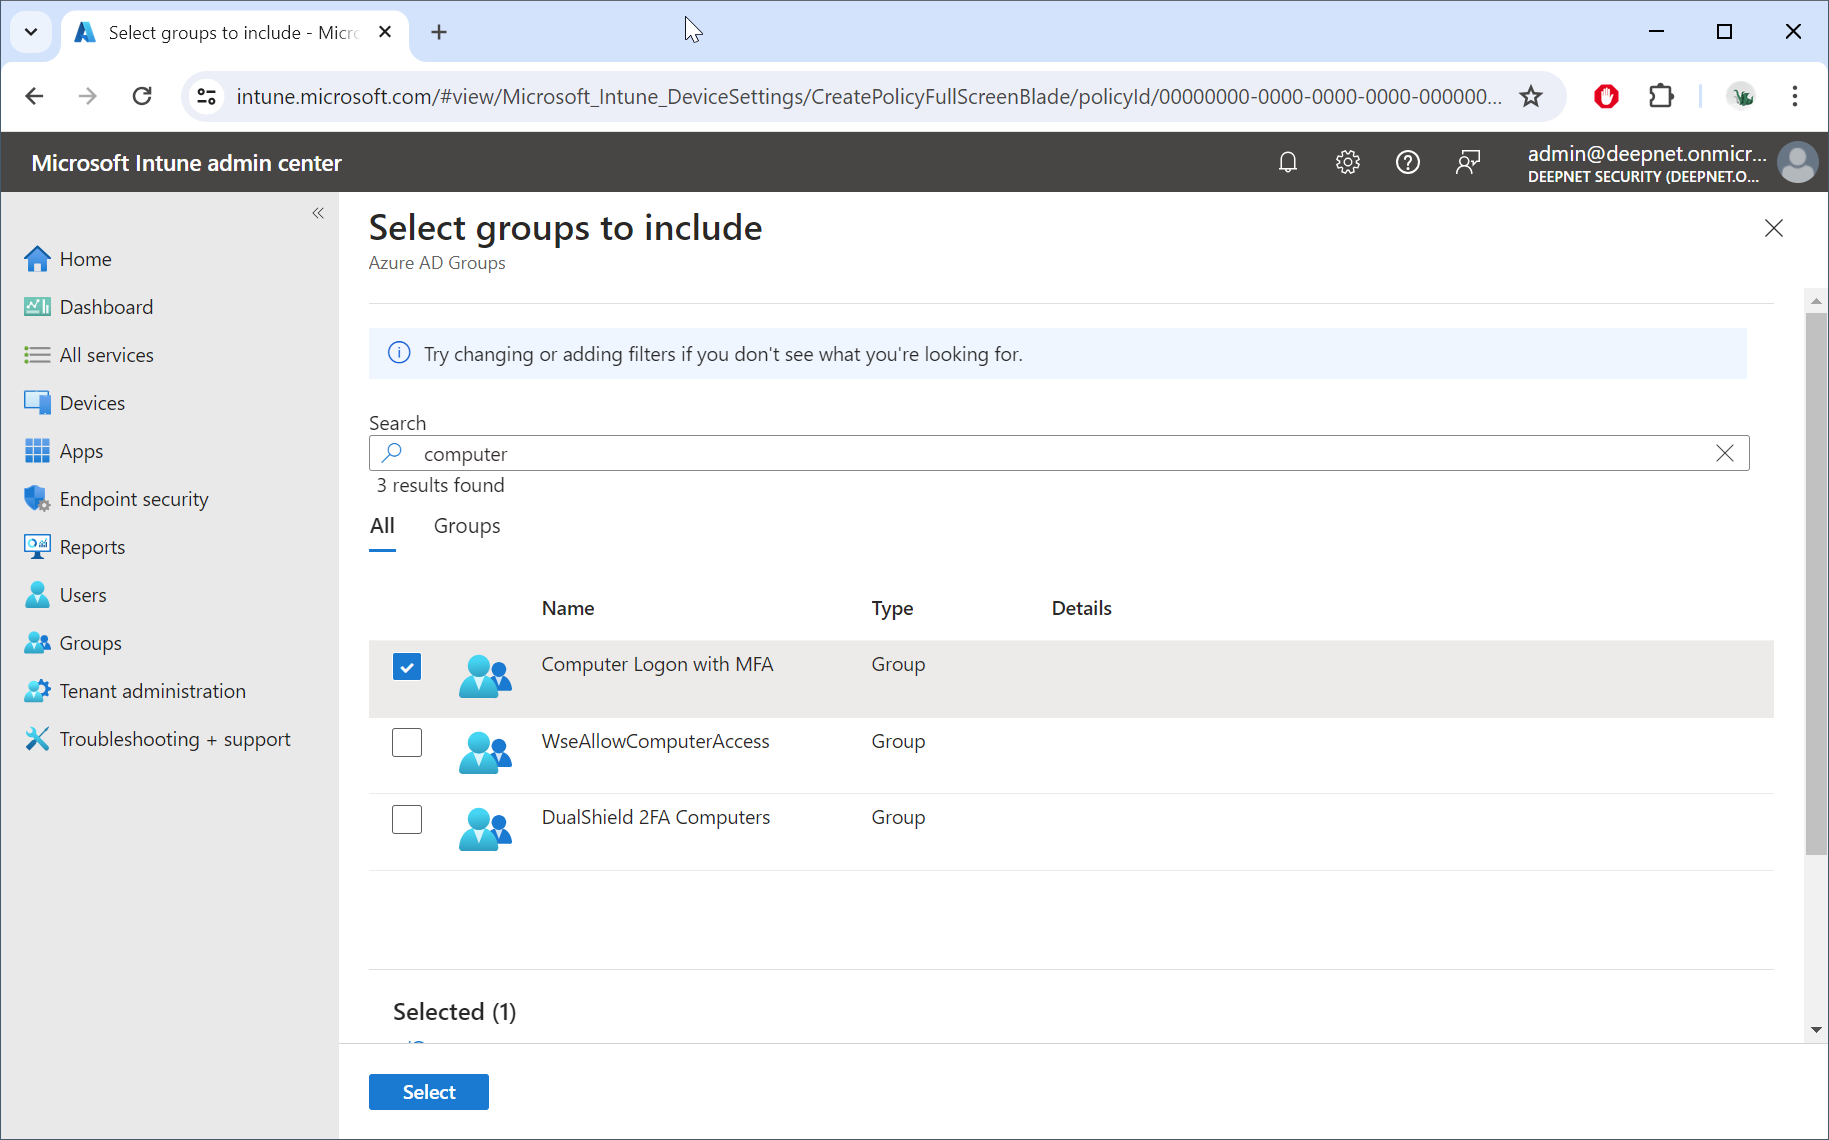The width and height of the screenshot is (1829, 1140).
Task: Uncheck Computer Logon with MFA group
Action: (407, 666)
